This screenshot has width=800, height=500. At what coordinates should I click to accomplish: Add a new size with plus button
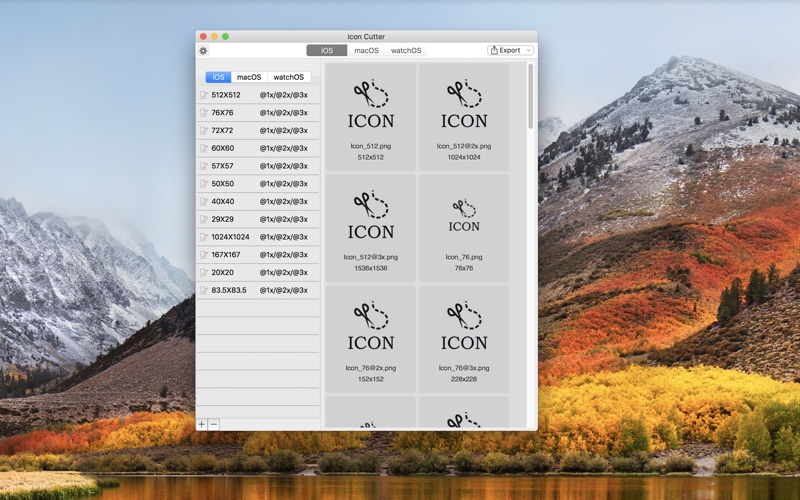[x=202, y=424]
